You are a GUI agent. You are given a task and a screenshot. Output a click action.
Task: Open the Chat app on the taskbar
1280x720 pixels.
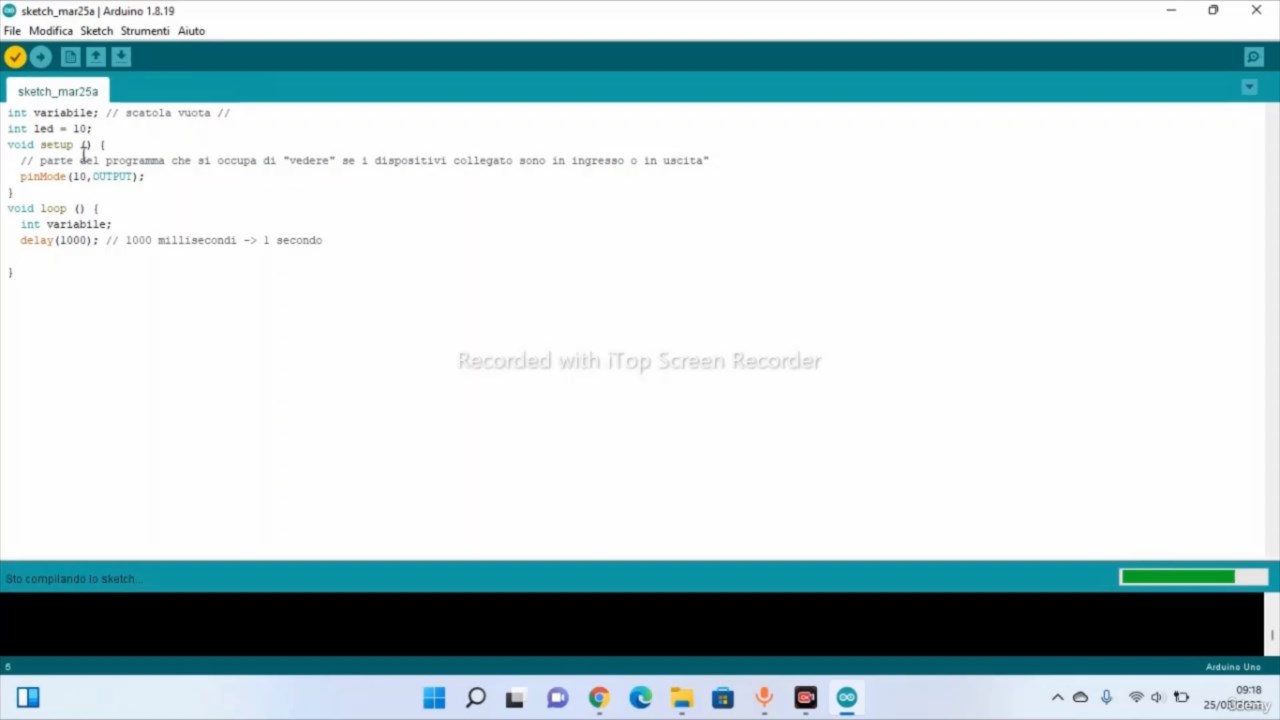point(557,698)
